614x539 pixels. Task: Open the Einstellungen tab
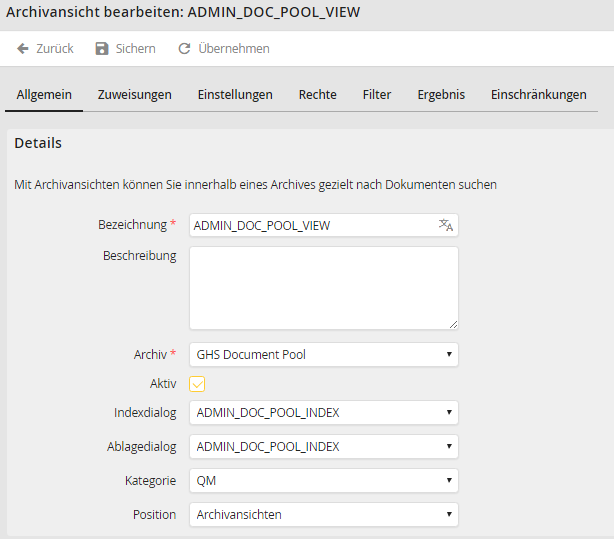[235, 95]
